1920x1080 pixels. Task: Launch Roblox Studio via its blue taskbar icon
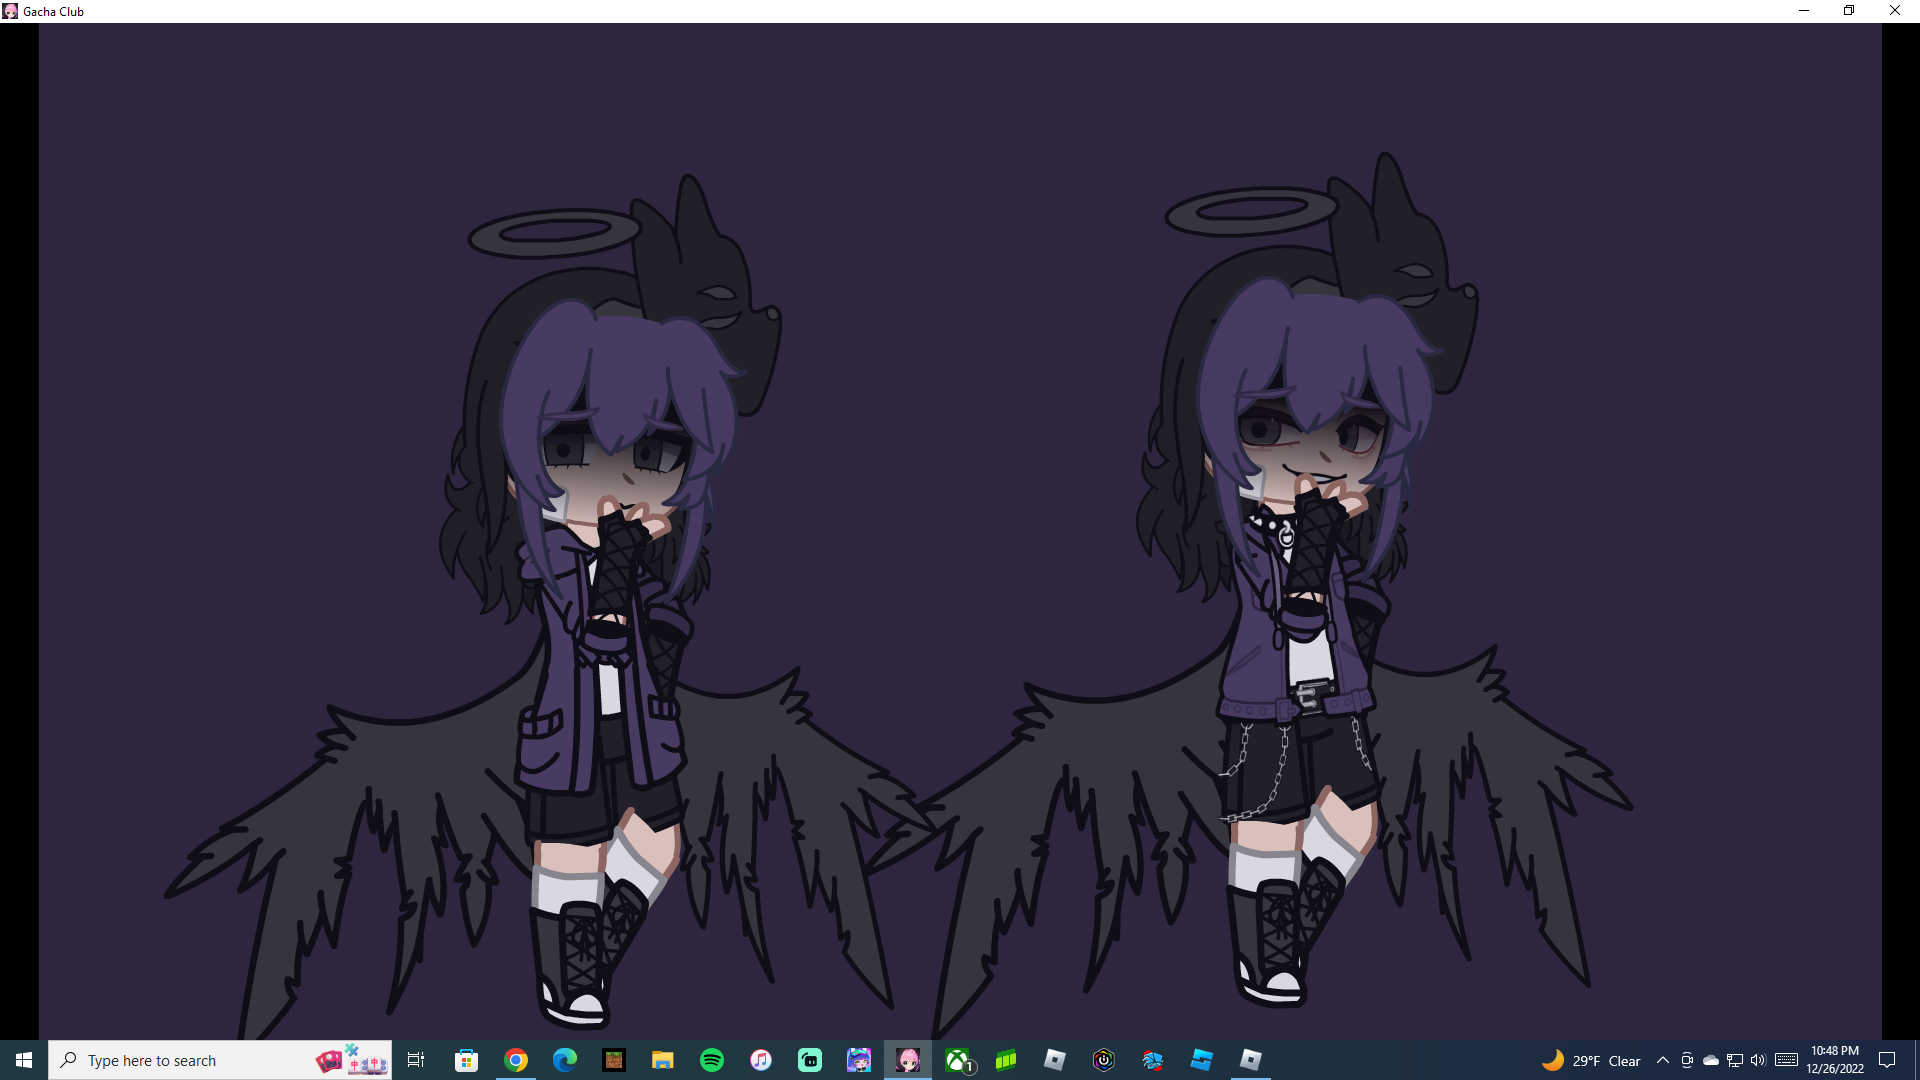pyautogui.click(x=1202, y=1060)
